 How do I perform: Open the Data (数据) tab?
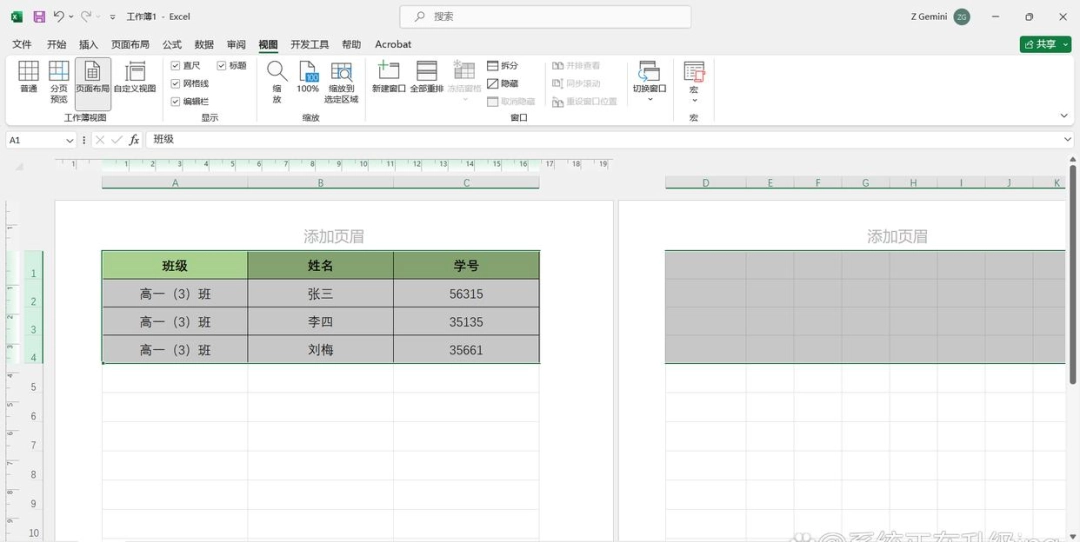point(205,44)
